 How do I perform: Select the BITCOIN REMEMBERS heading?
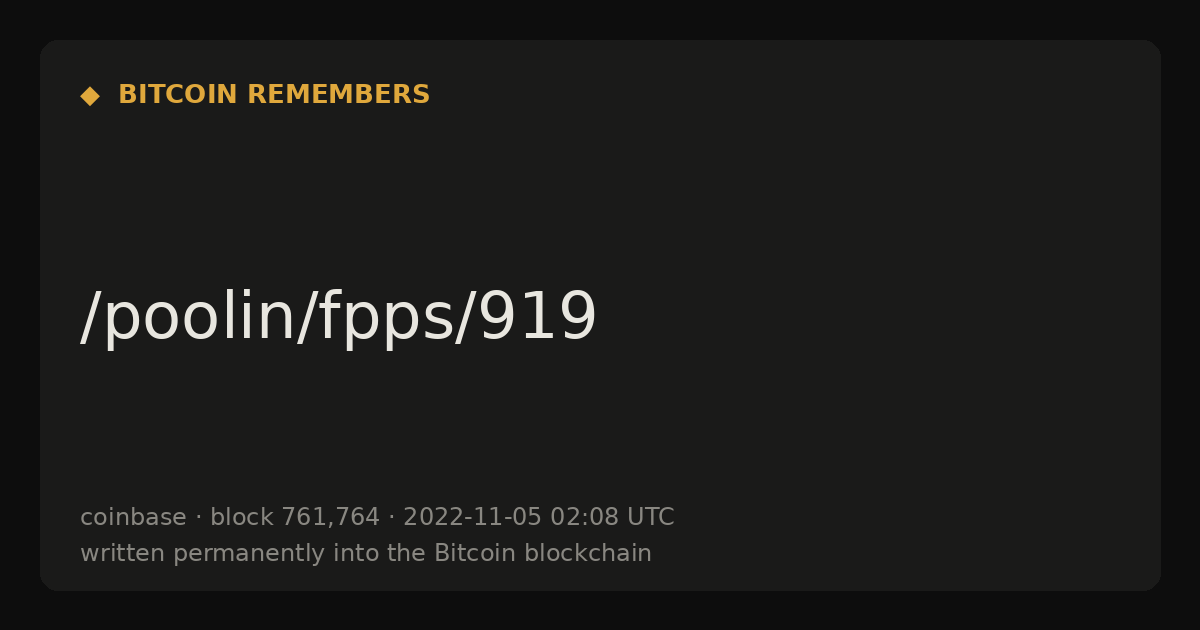(274, 95)
